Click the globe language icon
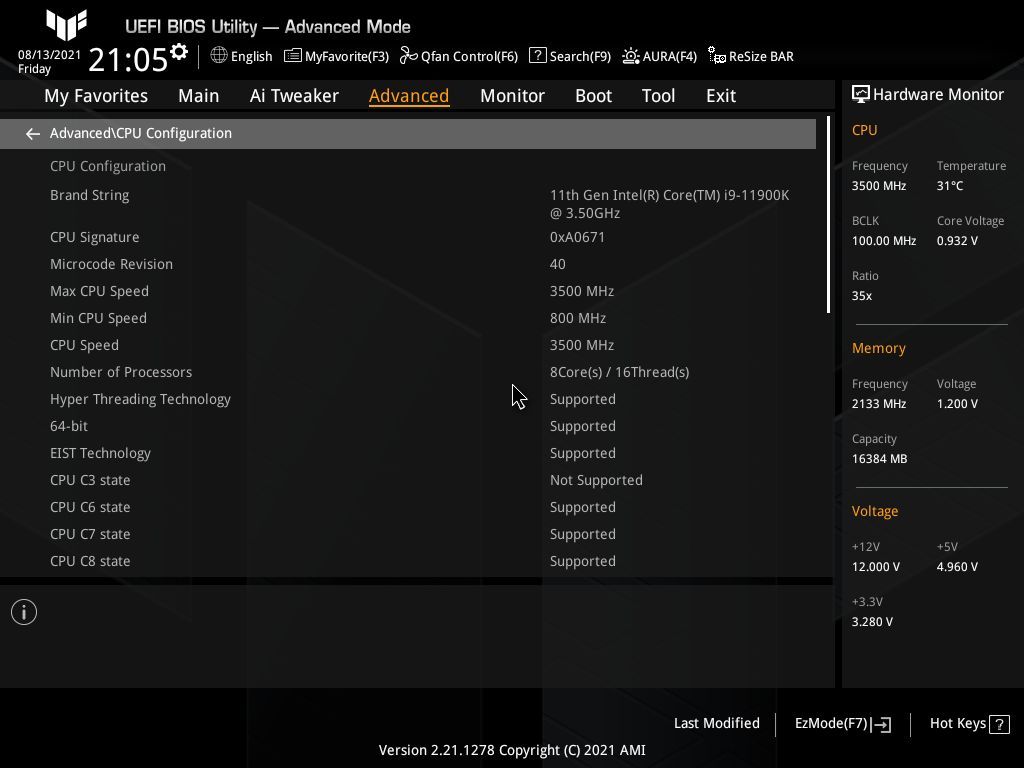1024x768 pixels. pyautogui.click(x=219, y=56)
